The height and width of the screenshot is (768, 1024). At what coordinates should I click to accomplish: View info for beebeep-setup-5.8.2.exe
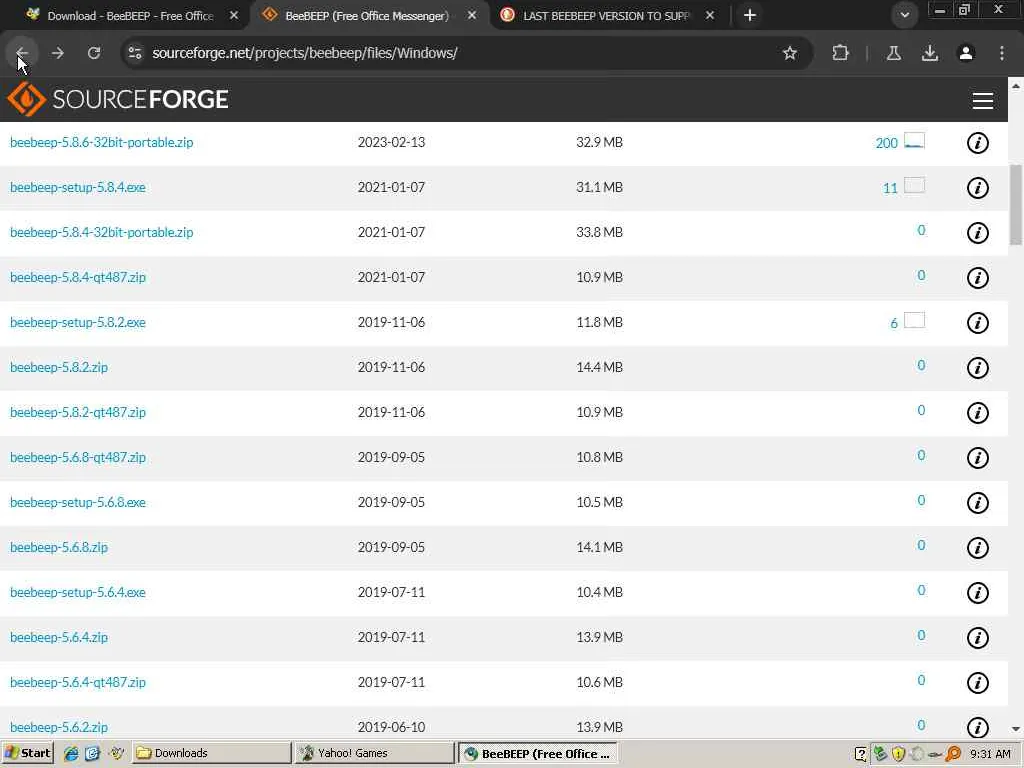click(978, 323)
